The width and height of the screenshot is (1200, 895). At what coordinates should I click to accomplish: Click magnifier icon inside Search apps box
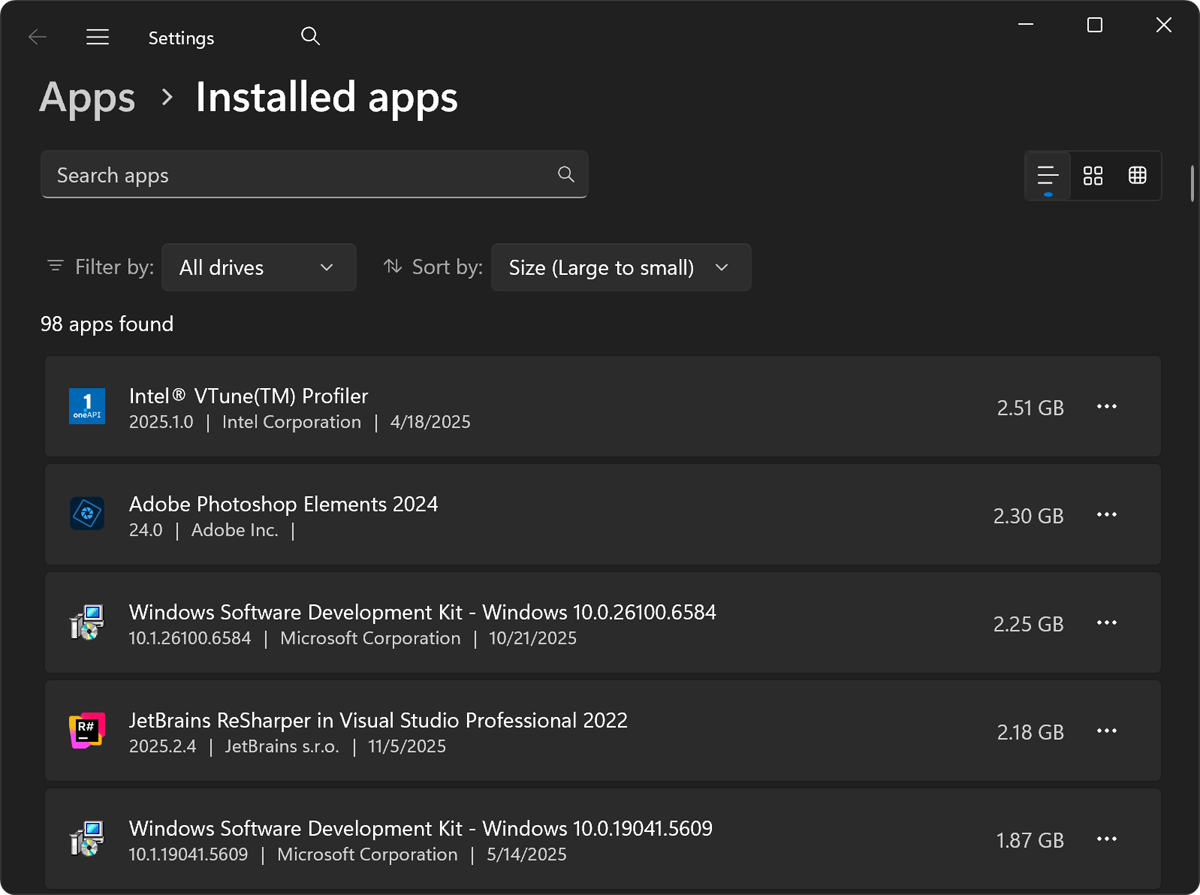pos(566,175)
